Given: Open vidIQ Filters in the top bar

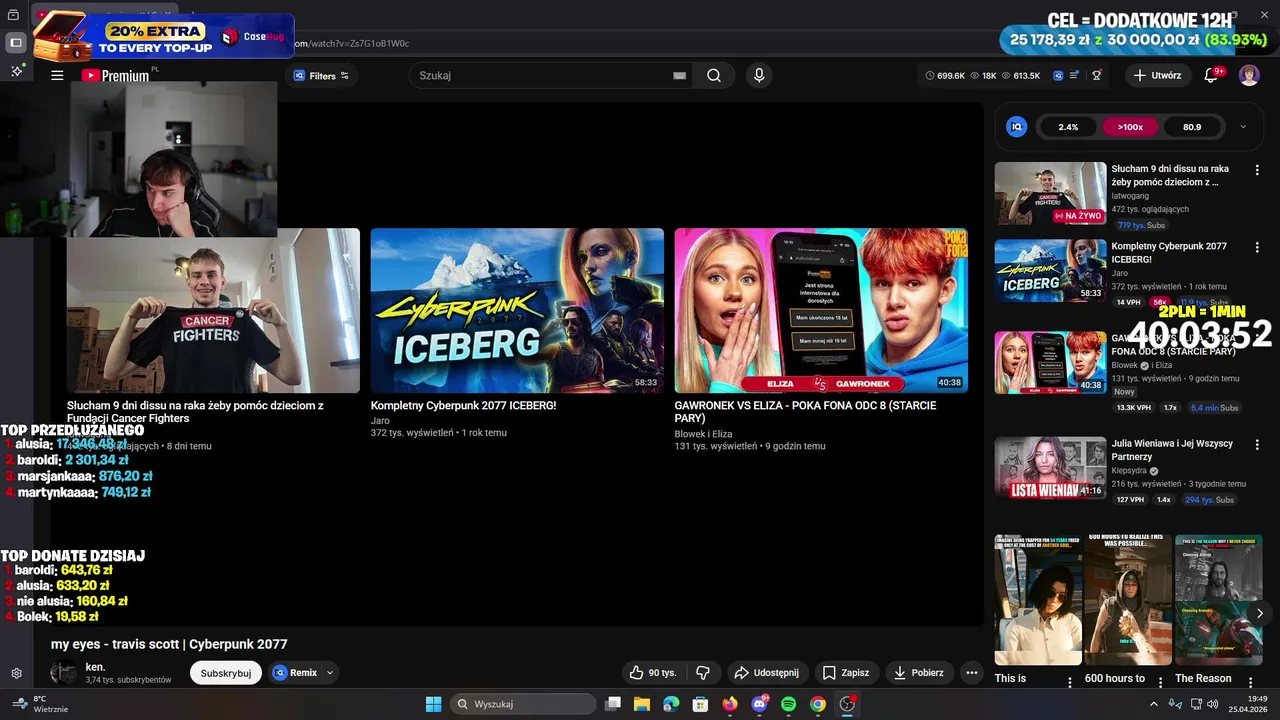Looking at the screenshot, I should [321, 75].
